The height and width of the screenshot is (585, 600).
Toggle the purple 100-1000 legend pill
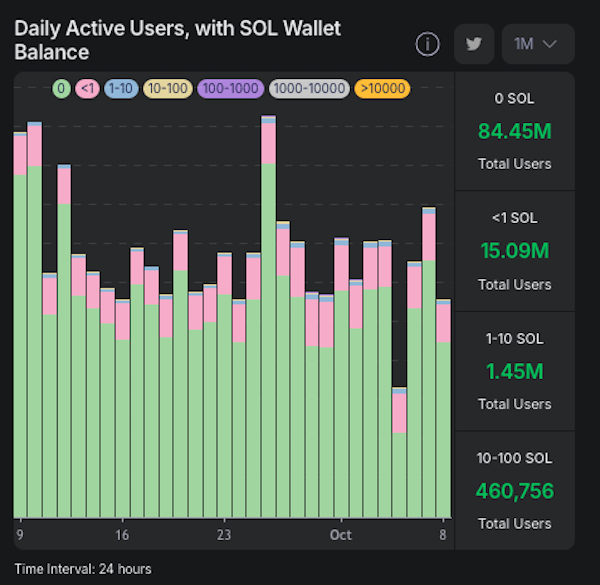coord(230,89)
